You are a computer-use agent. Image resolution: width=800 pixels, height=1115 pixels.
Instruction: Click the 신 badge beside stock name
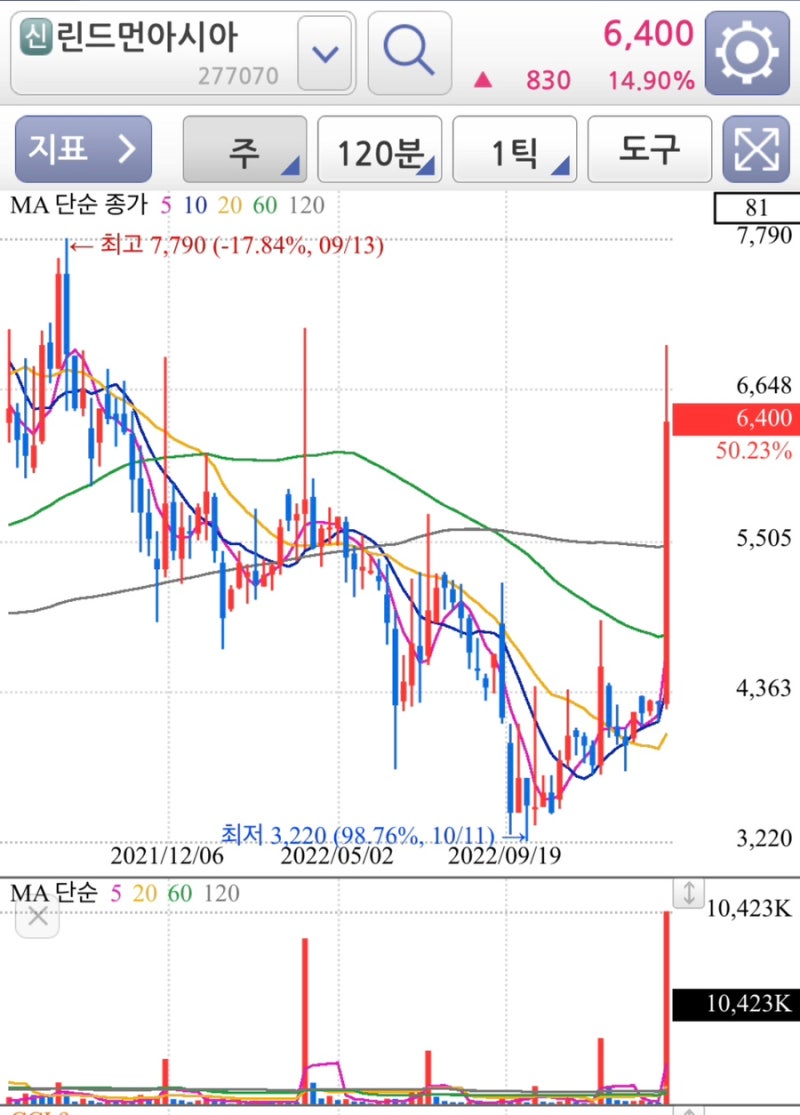[36, 37]
